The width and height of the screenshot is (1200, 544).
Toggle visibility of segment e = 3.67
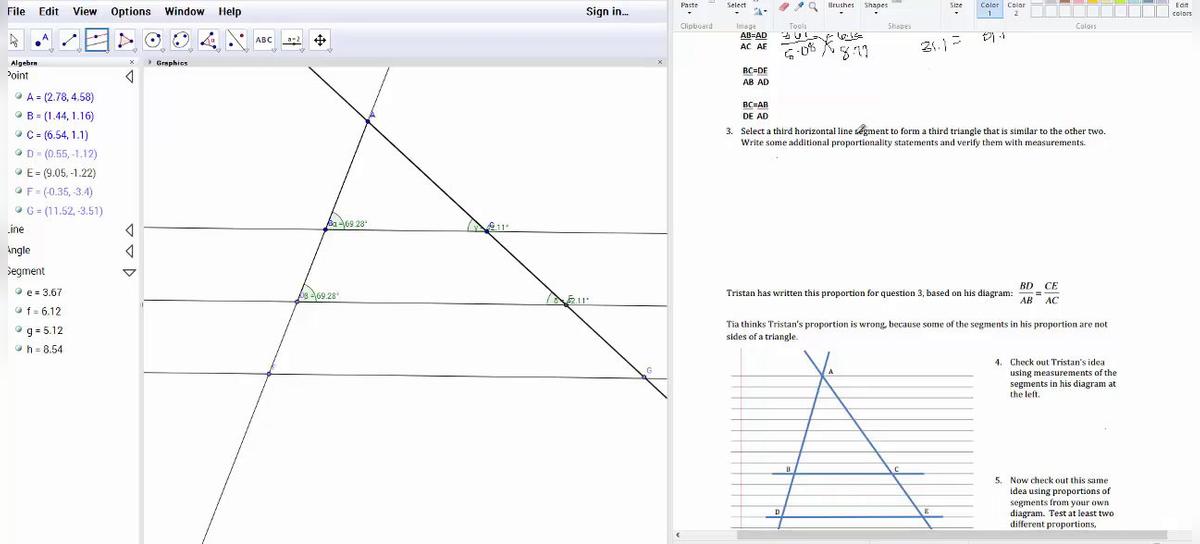pos(19,292)
